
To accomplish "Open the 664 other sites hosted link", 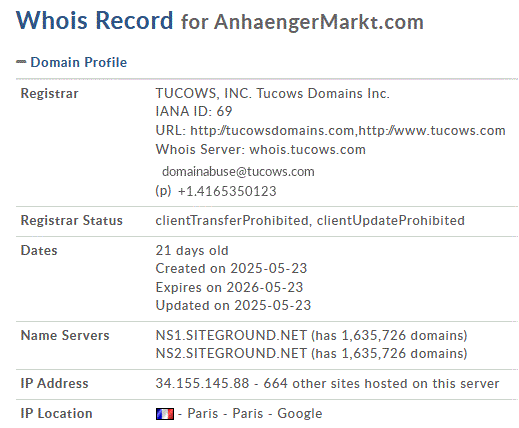I will [381, 383].
